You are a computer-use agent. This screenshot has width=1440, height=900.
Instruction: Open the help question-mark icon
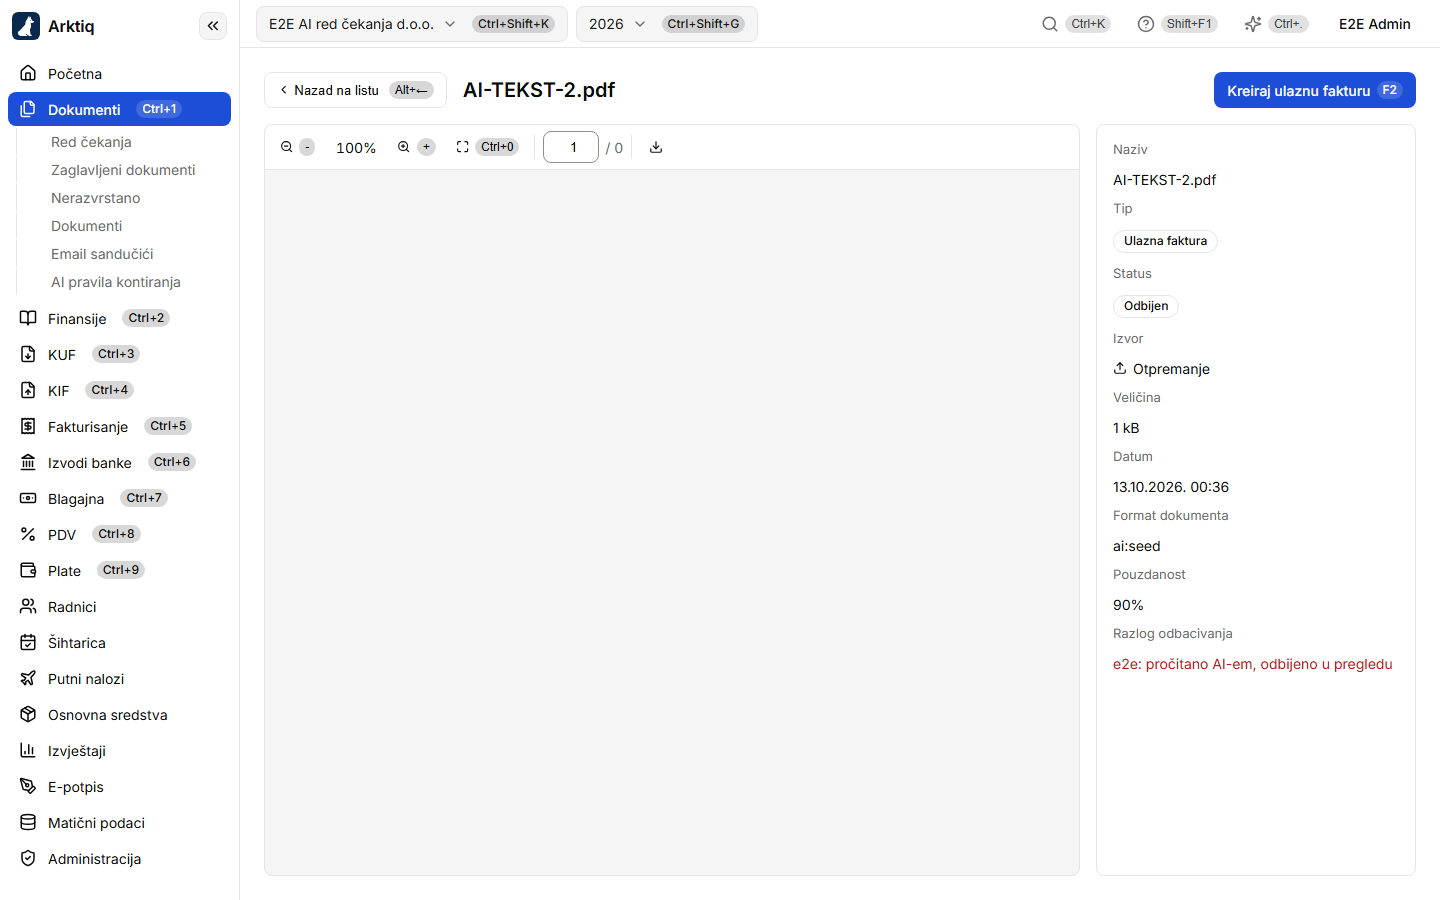point(1146,24)
